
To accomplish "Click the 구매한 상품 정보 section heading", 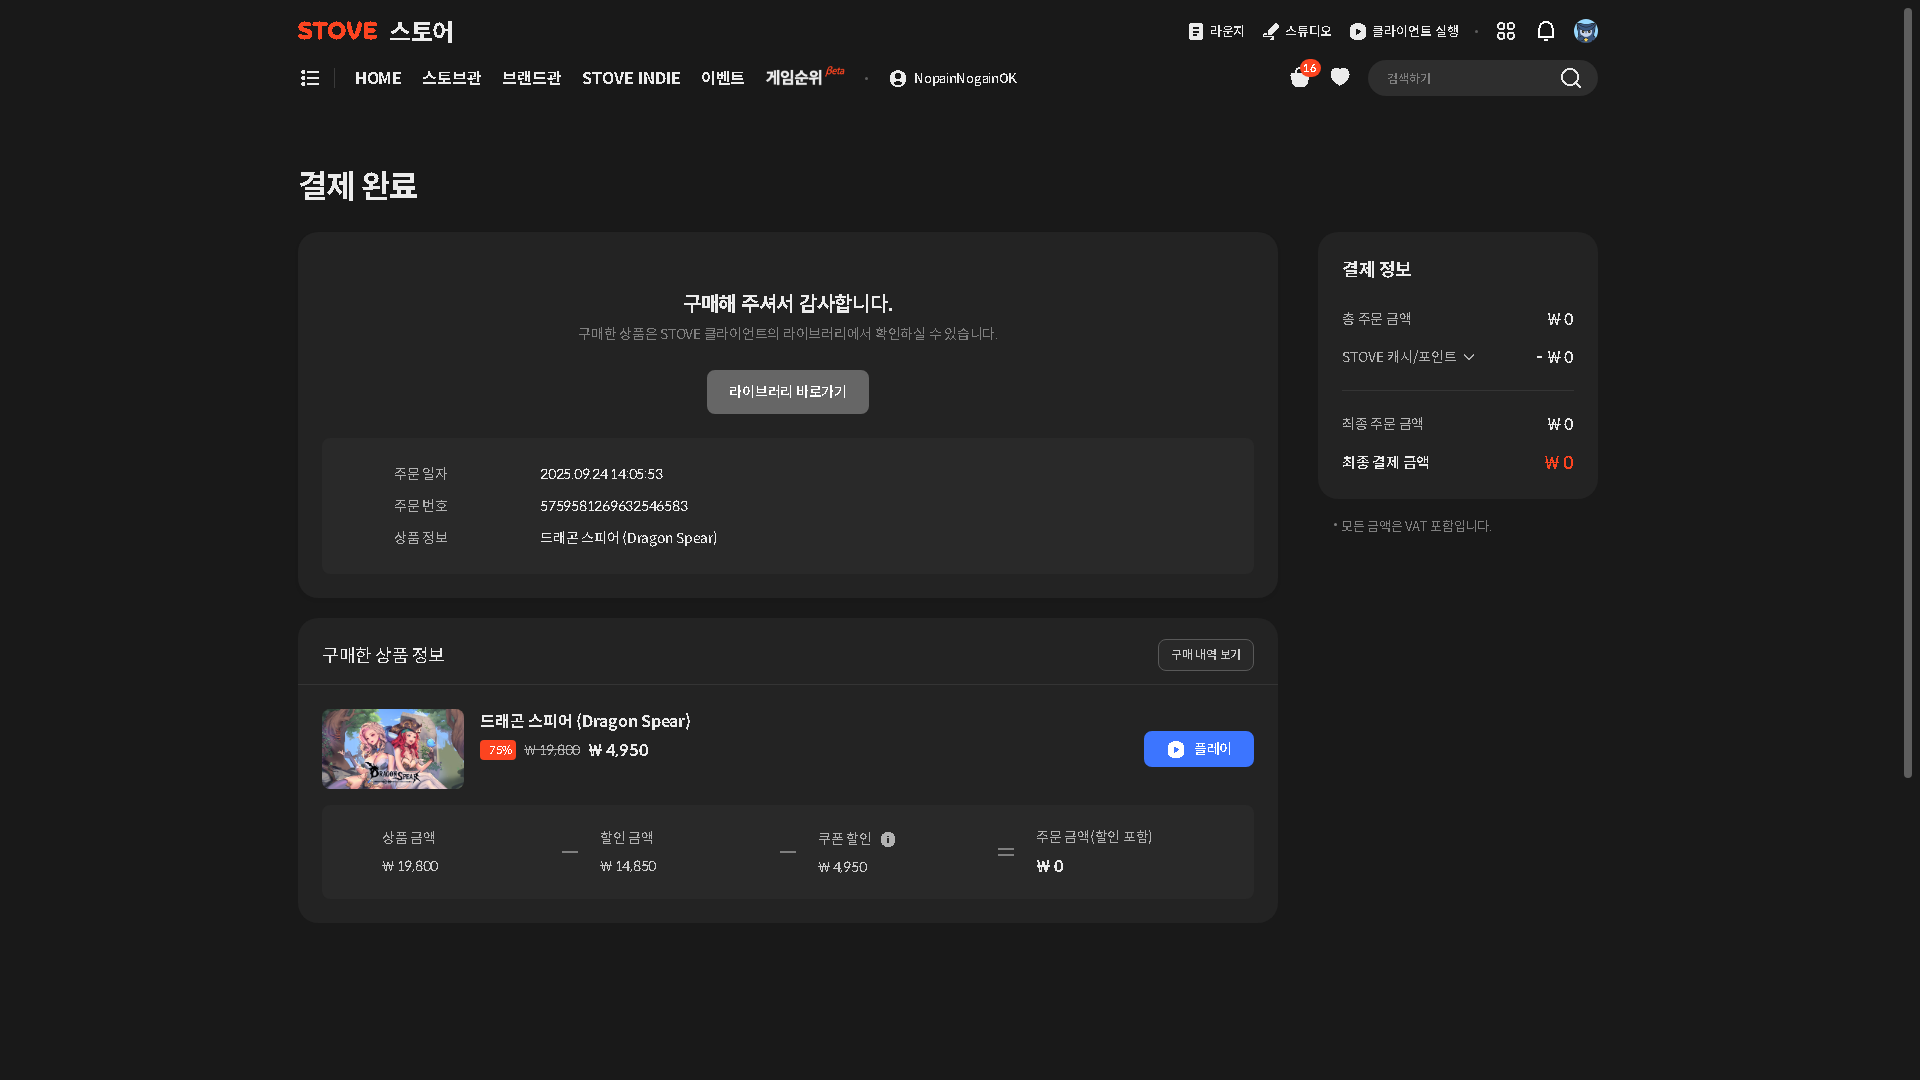I will pyautogui.click(x=383, y=655).
